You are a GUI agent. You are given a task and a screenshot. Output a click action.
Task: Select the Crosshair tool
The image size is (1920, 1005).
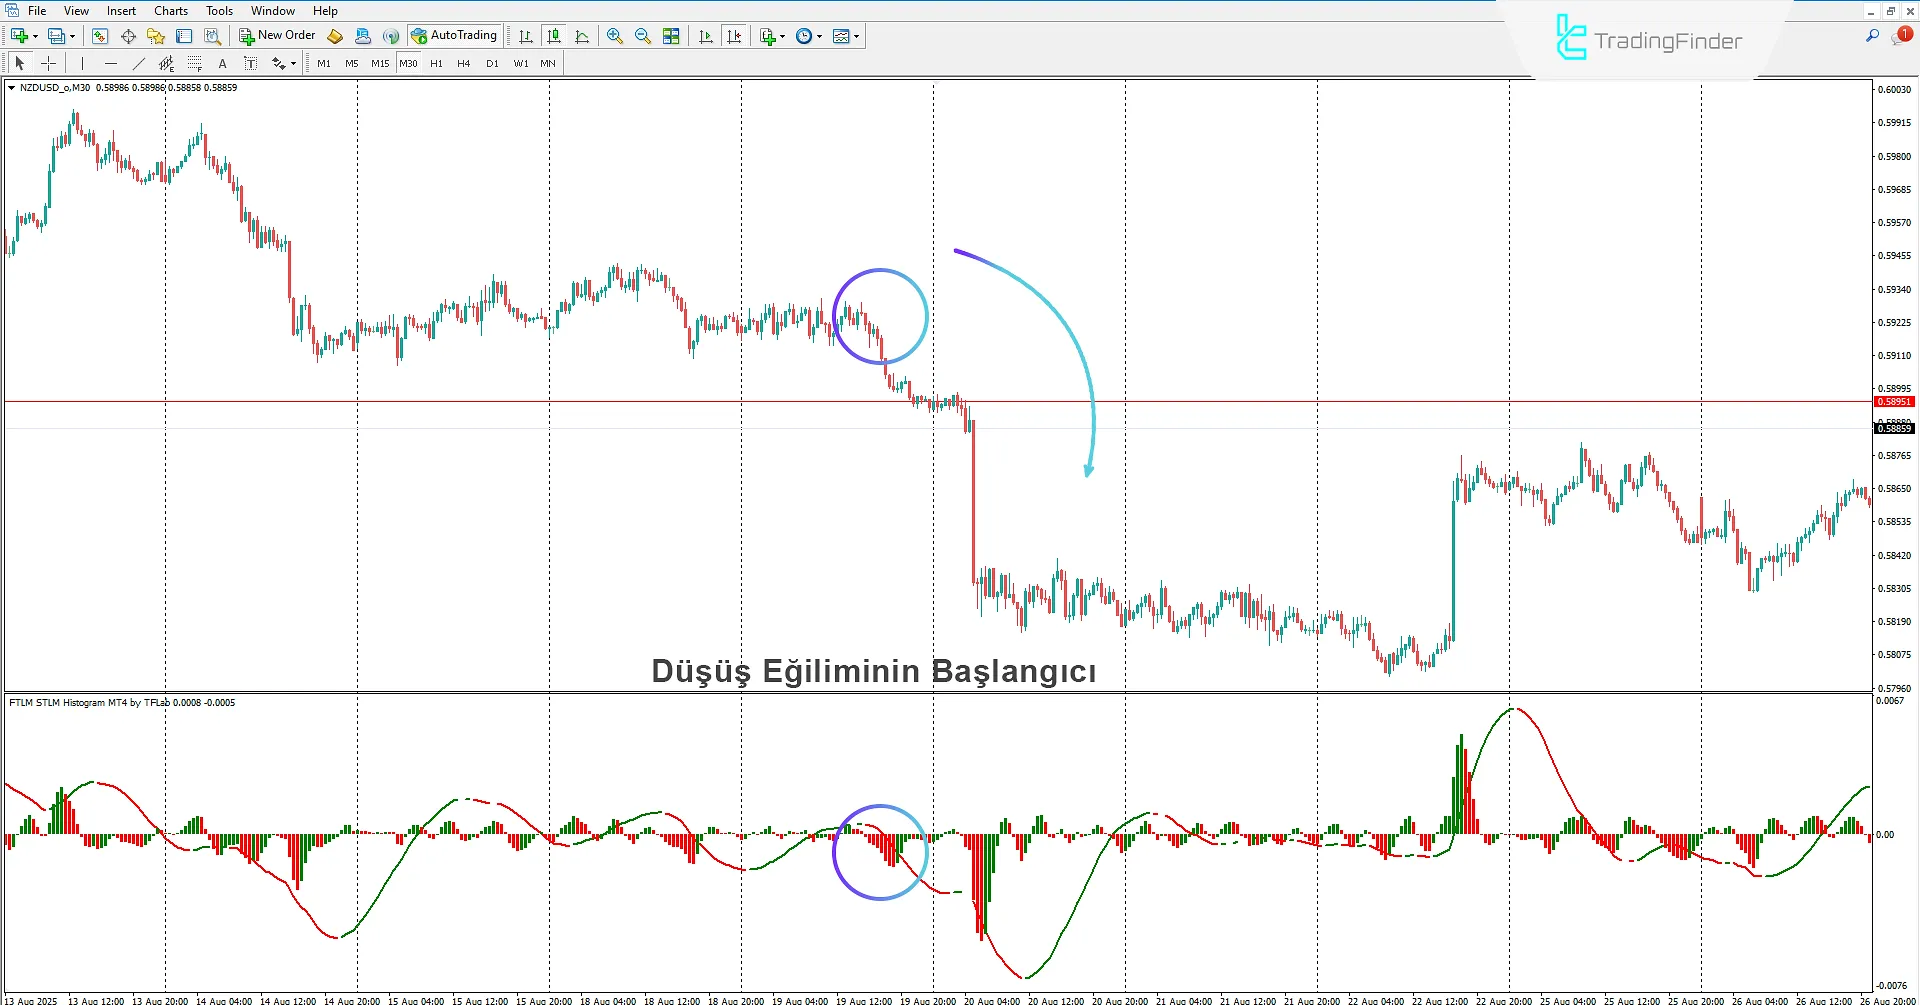click(48, 63)
